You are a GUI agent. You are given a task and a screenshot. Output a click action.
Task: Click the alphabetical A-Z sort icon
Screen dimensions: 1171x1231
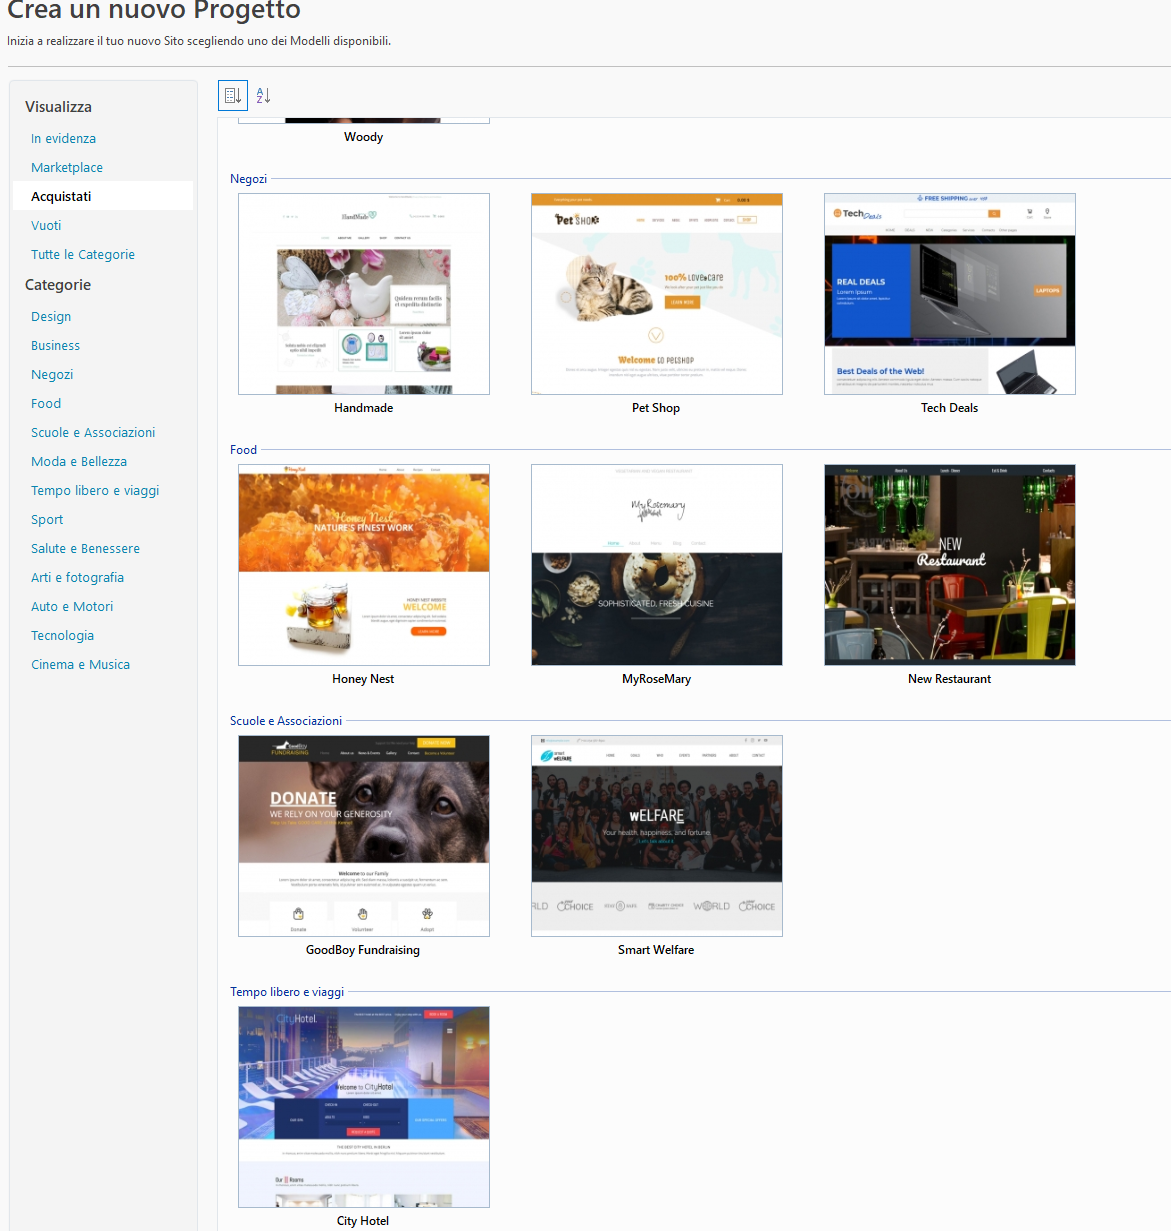(263, 95)
